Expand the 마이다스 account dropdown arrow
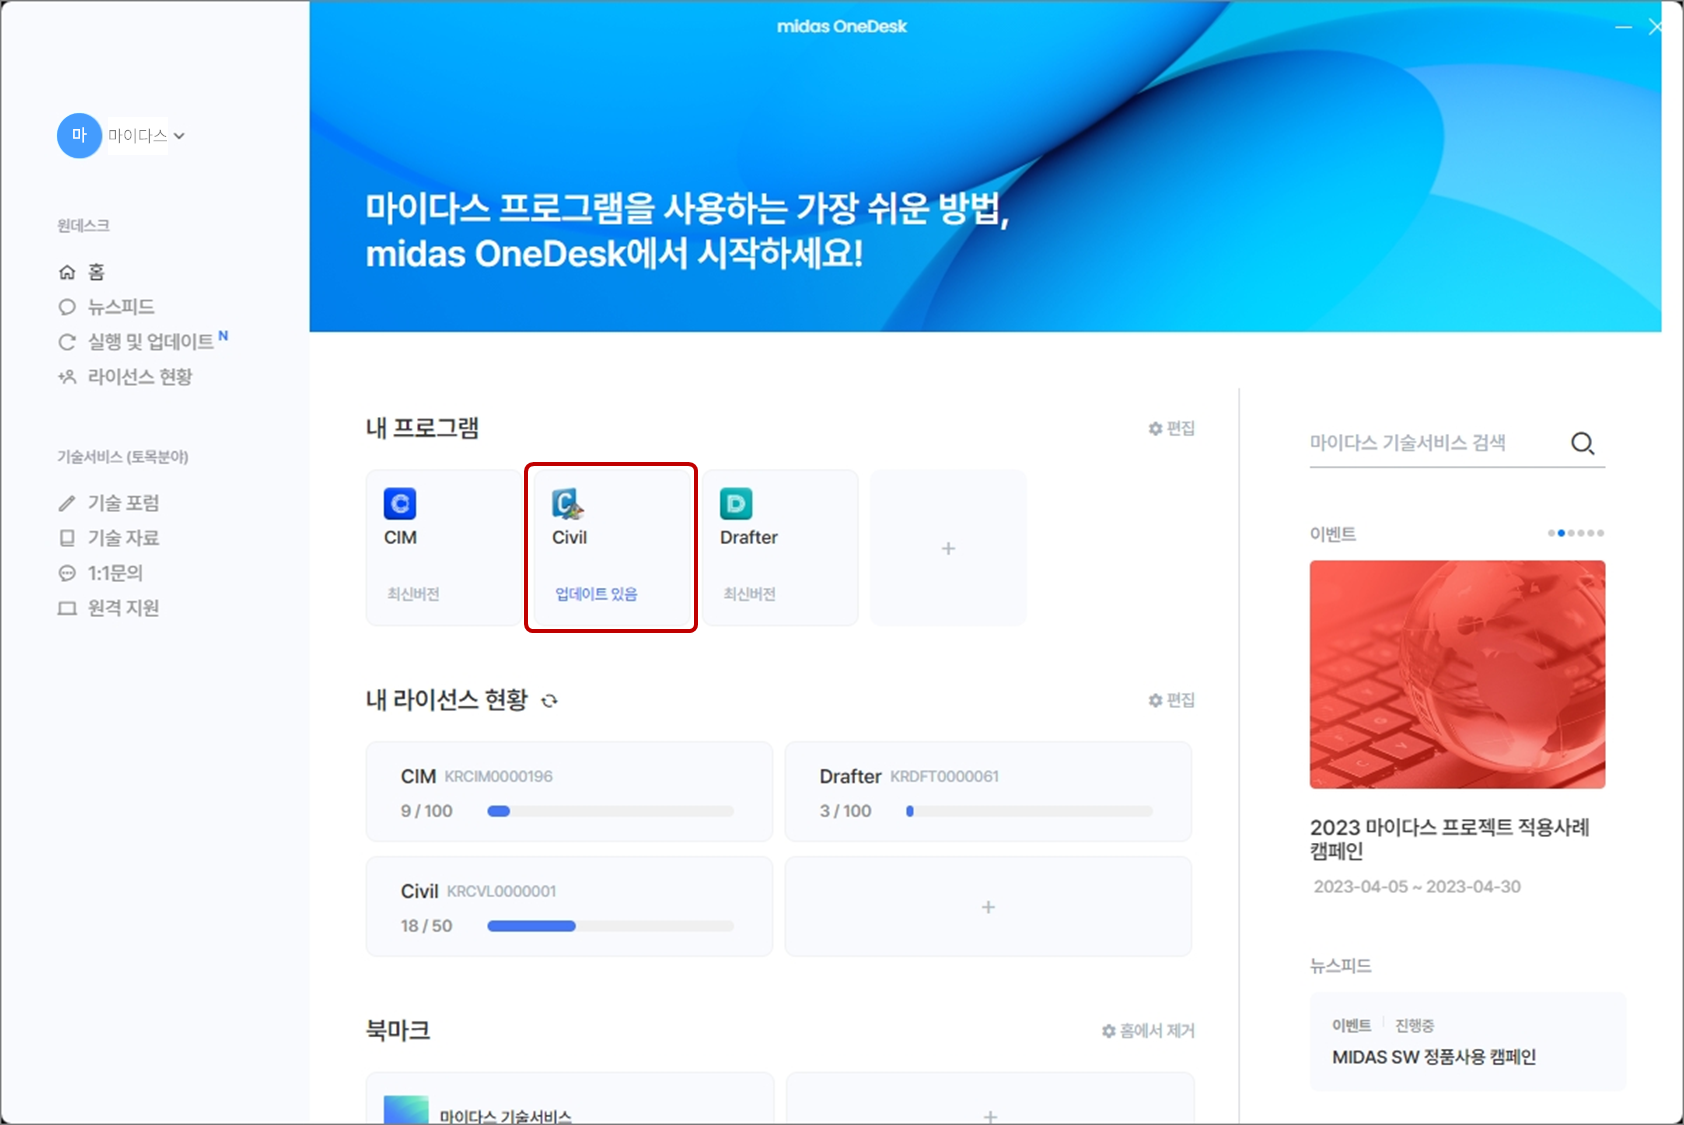The image size is (1684, 1125). [179, 136]
